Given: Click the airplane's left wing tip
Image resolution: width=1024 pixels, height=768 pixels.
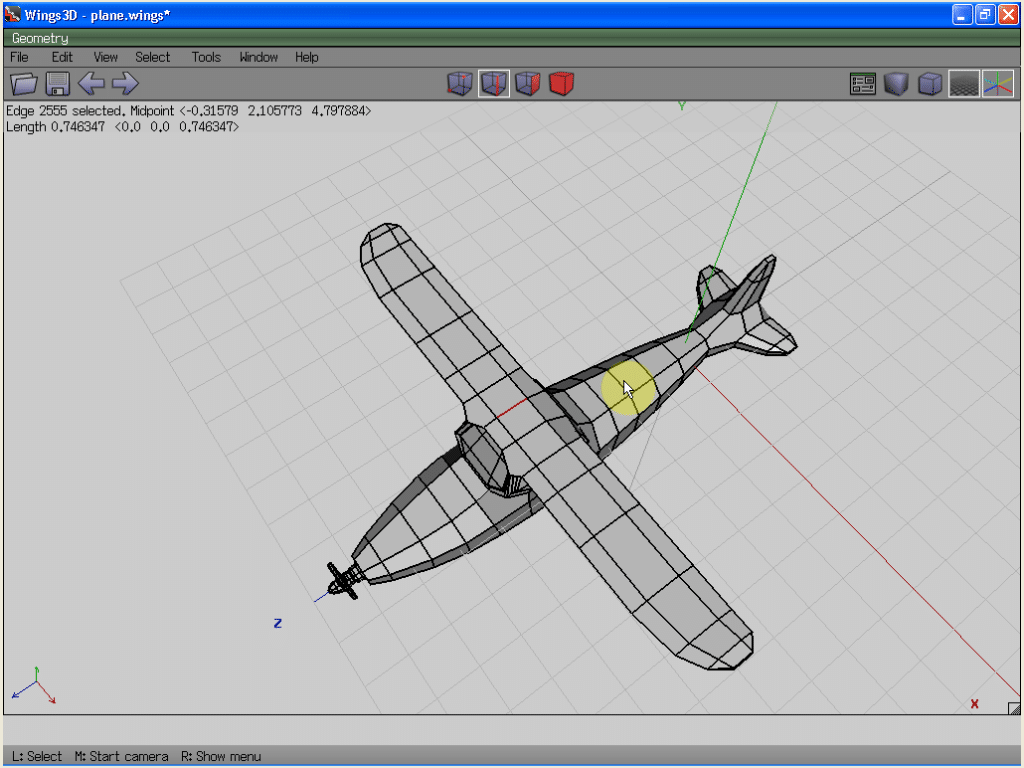Looking at the screenshot, I should [x=381, y=242].
